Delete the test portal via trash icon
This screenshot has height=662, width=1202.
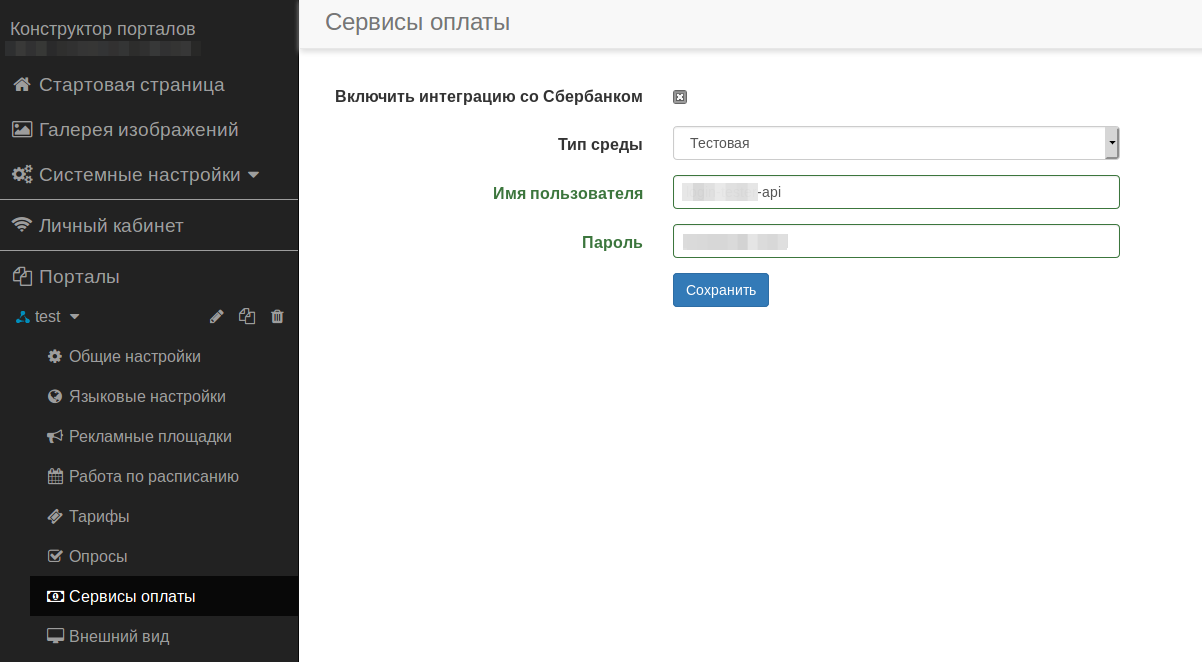point(278,317)
